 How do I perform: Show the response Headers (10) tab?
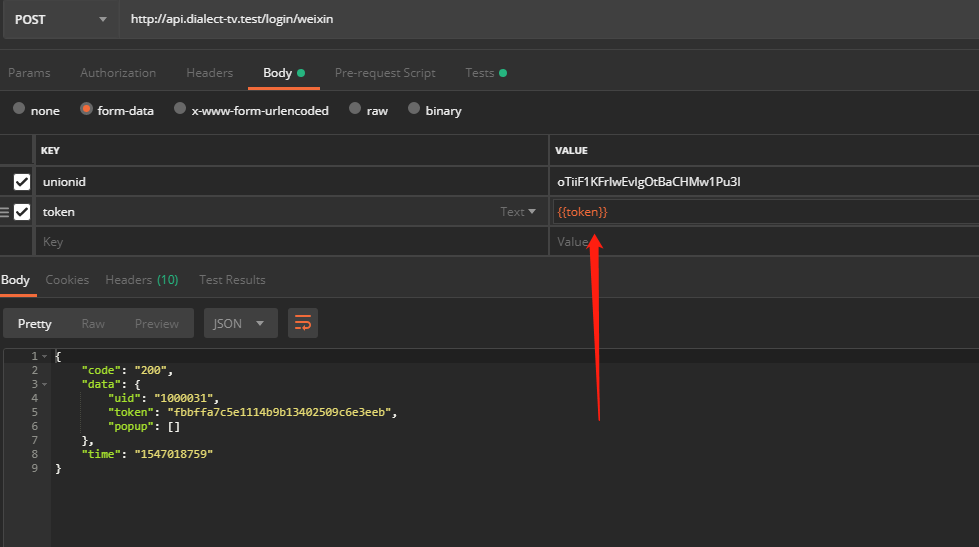coord(142,280)
